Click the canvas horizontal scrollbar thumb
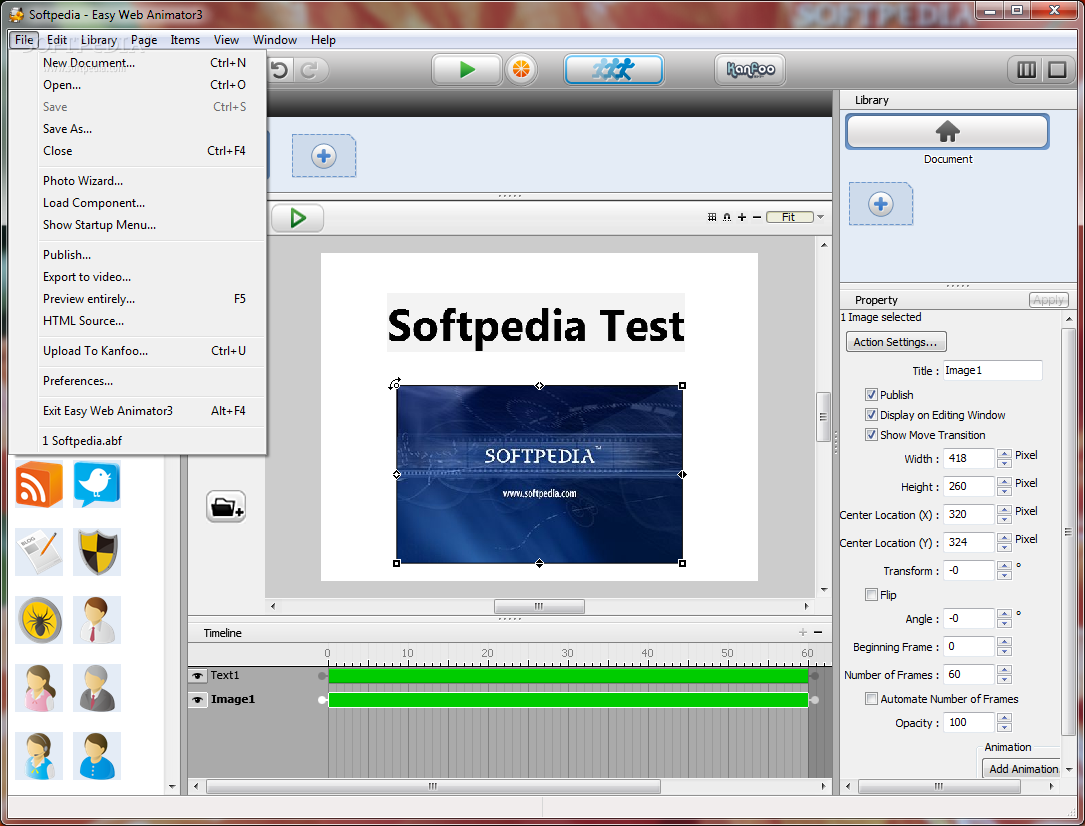The height and width of the screenshot is (826, 1085). point(539,607)
